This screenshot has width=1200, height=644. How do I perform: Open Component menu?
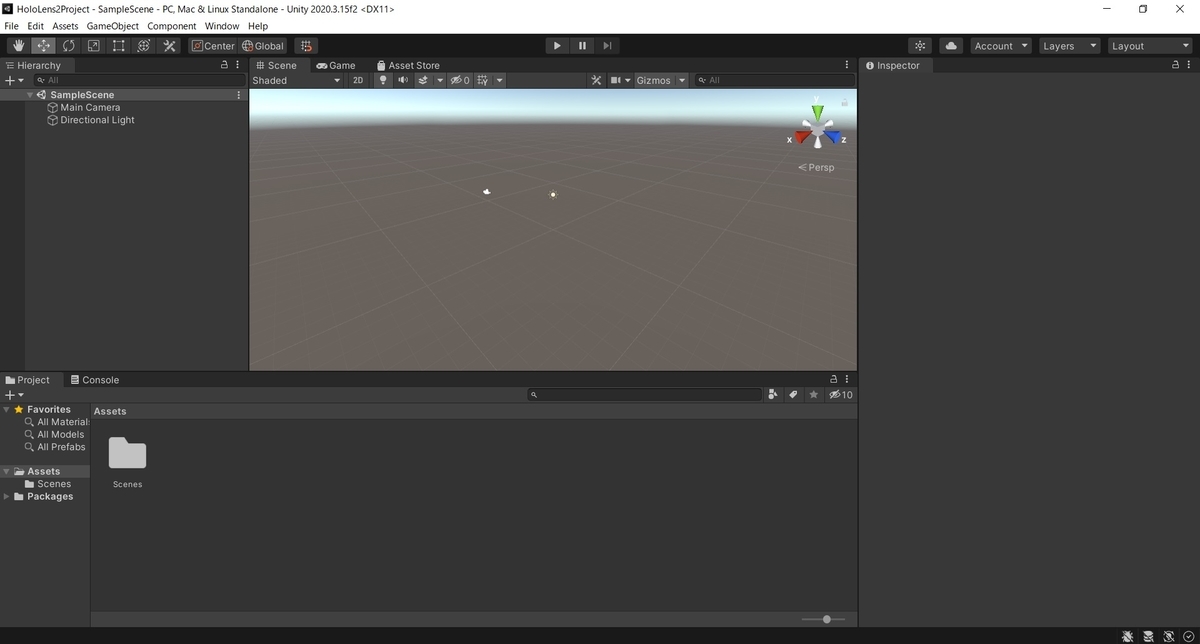point(172,26)
